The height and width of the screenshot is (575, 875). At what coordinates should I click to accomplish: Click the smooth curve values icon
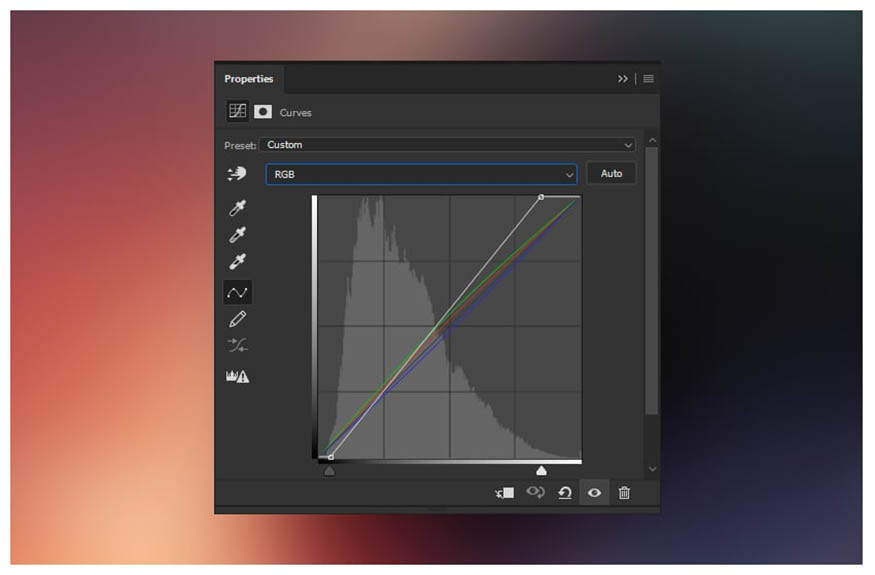[237, 346]
